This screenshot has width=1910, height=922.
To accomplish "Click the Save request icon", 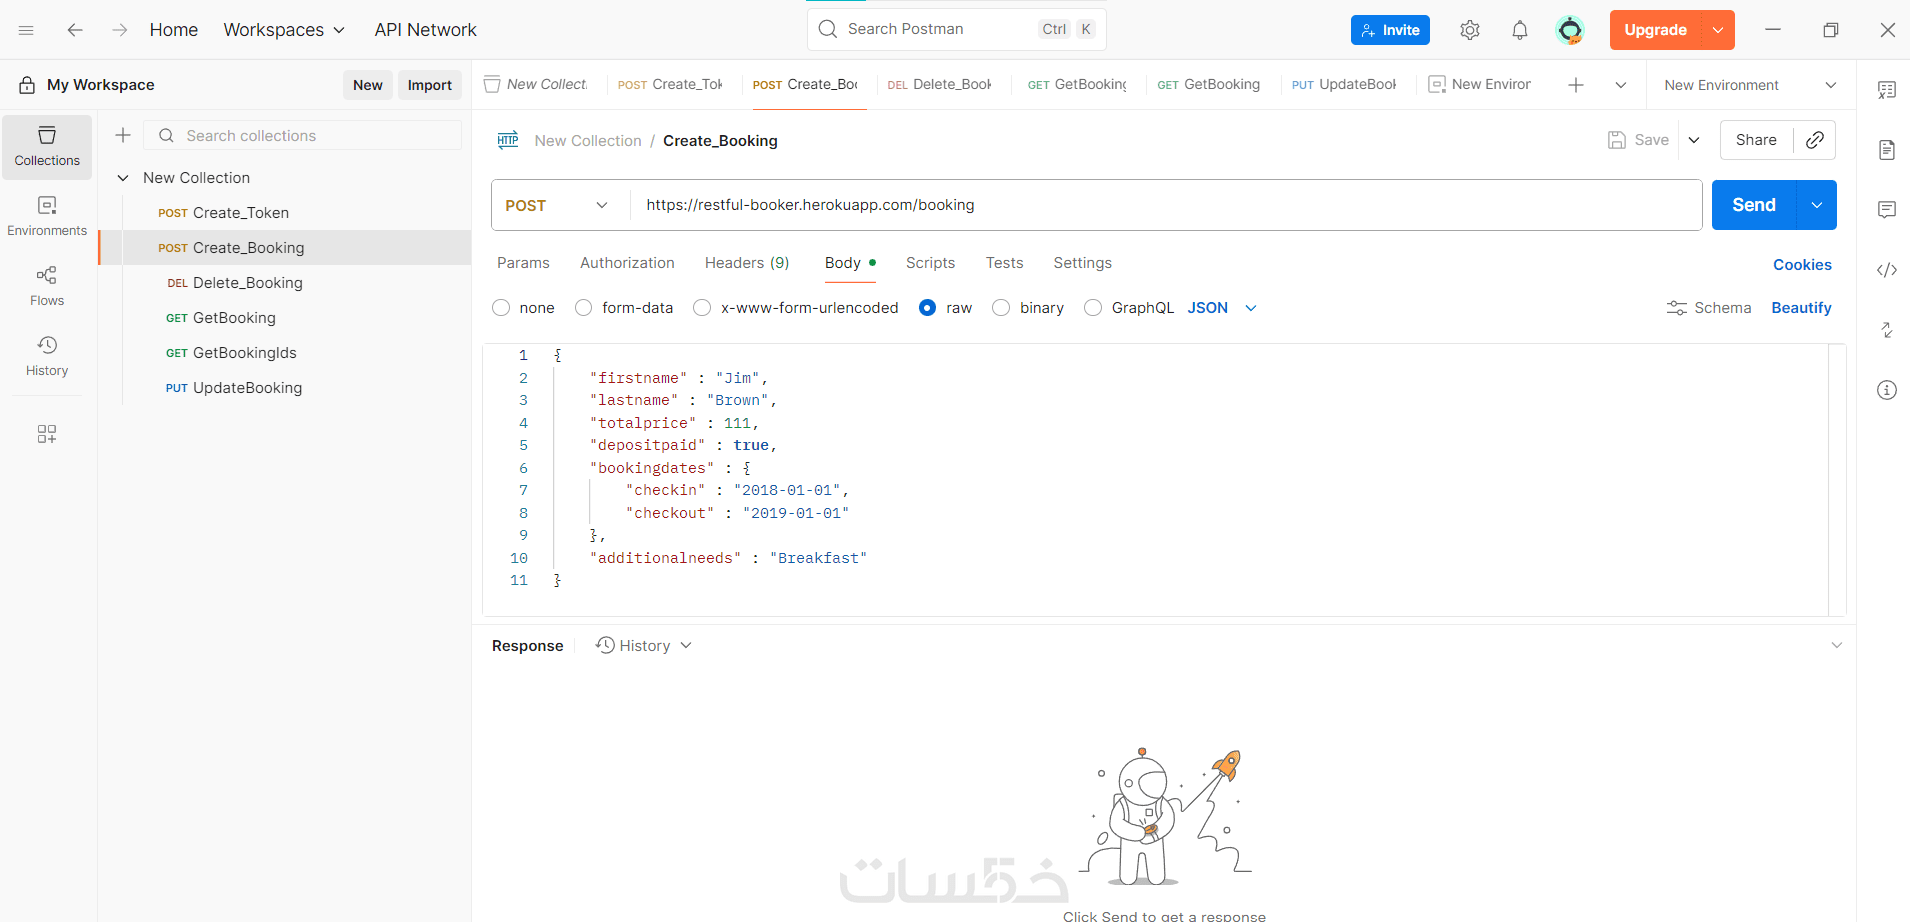I will [1617, 140].
